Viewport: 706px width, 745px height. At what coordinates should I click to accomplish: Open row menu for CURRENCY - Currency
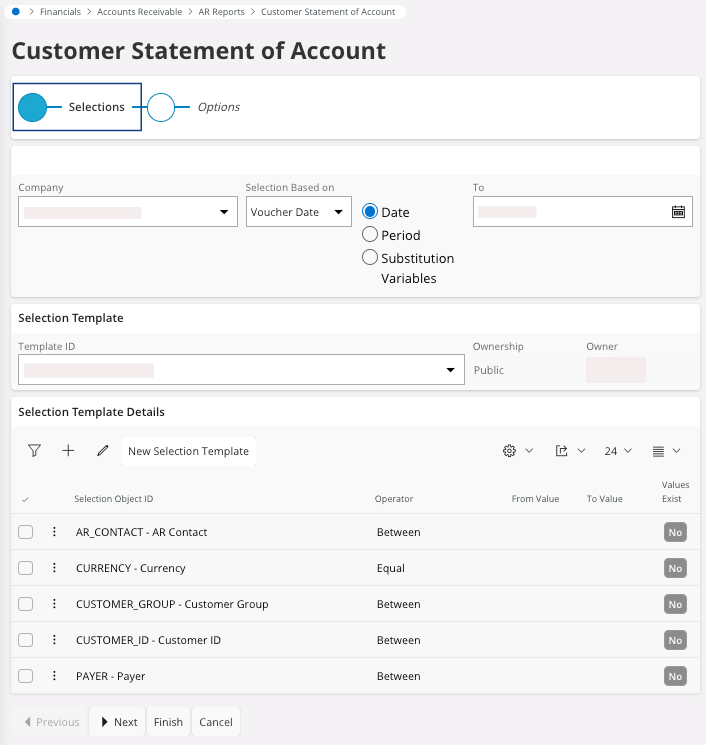pos(55,568)
